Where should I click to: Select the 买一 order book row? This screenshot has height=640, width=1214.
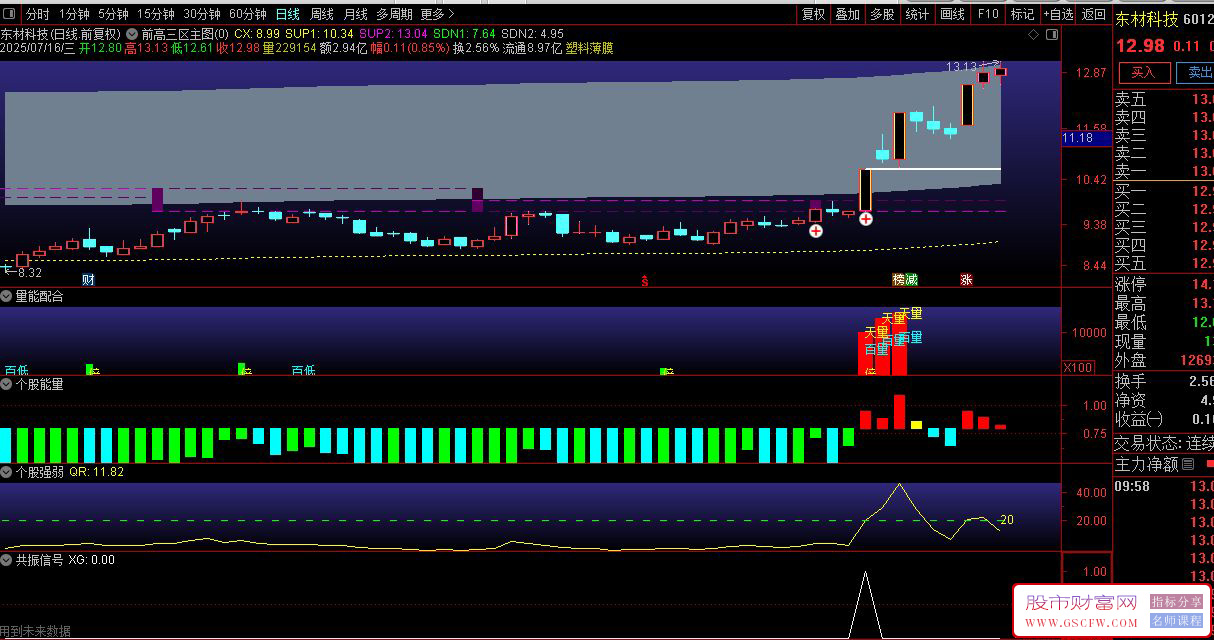point(1164,190)
